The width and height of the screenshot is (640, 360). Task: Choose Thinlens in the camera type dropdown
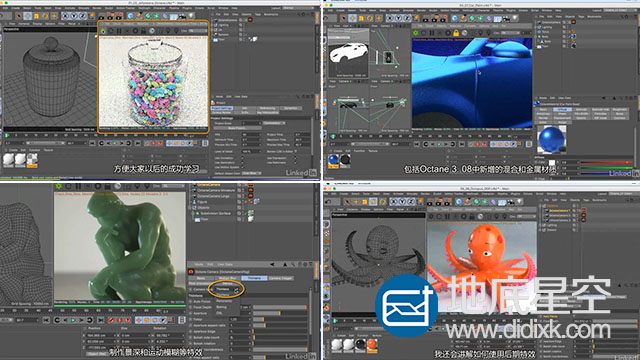(x=223, y=289)
